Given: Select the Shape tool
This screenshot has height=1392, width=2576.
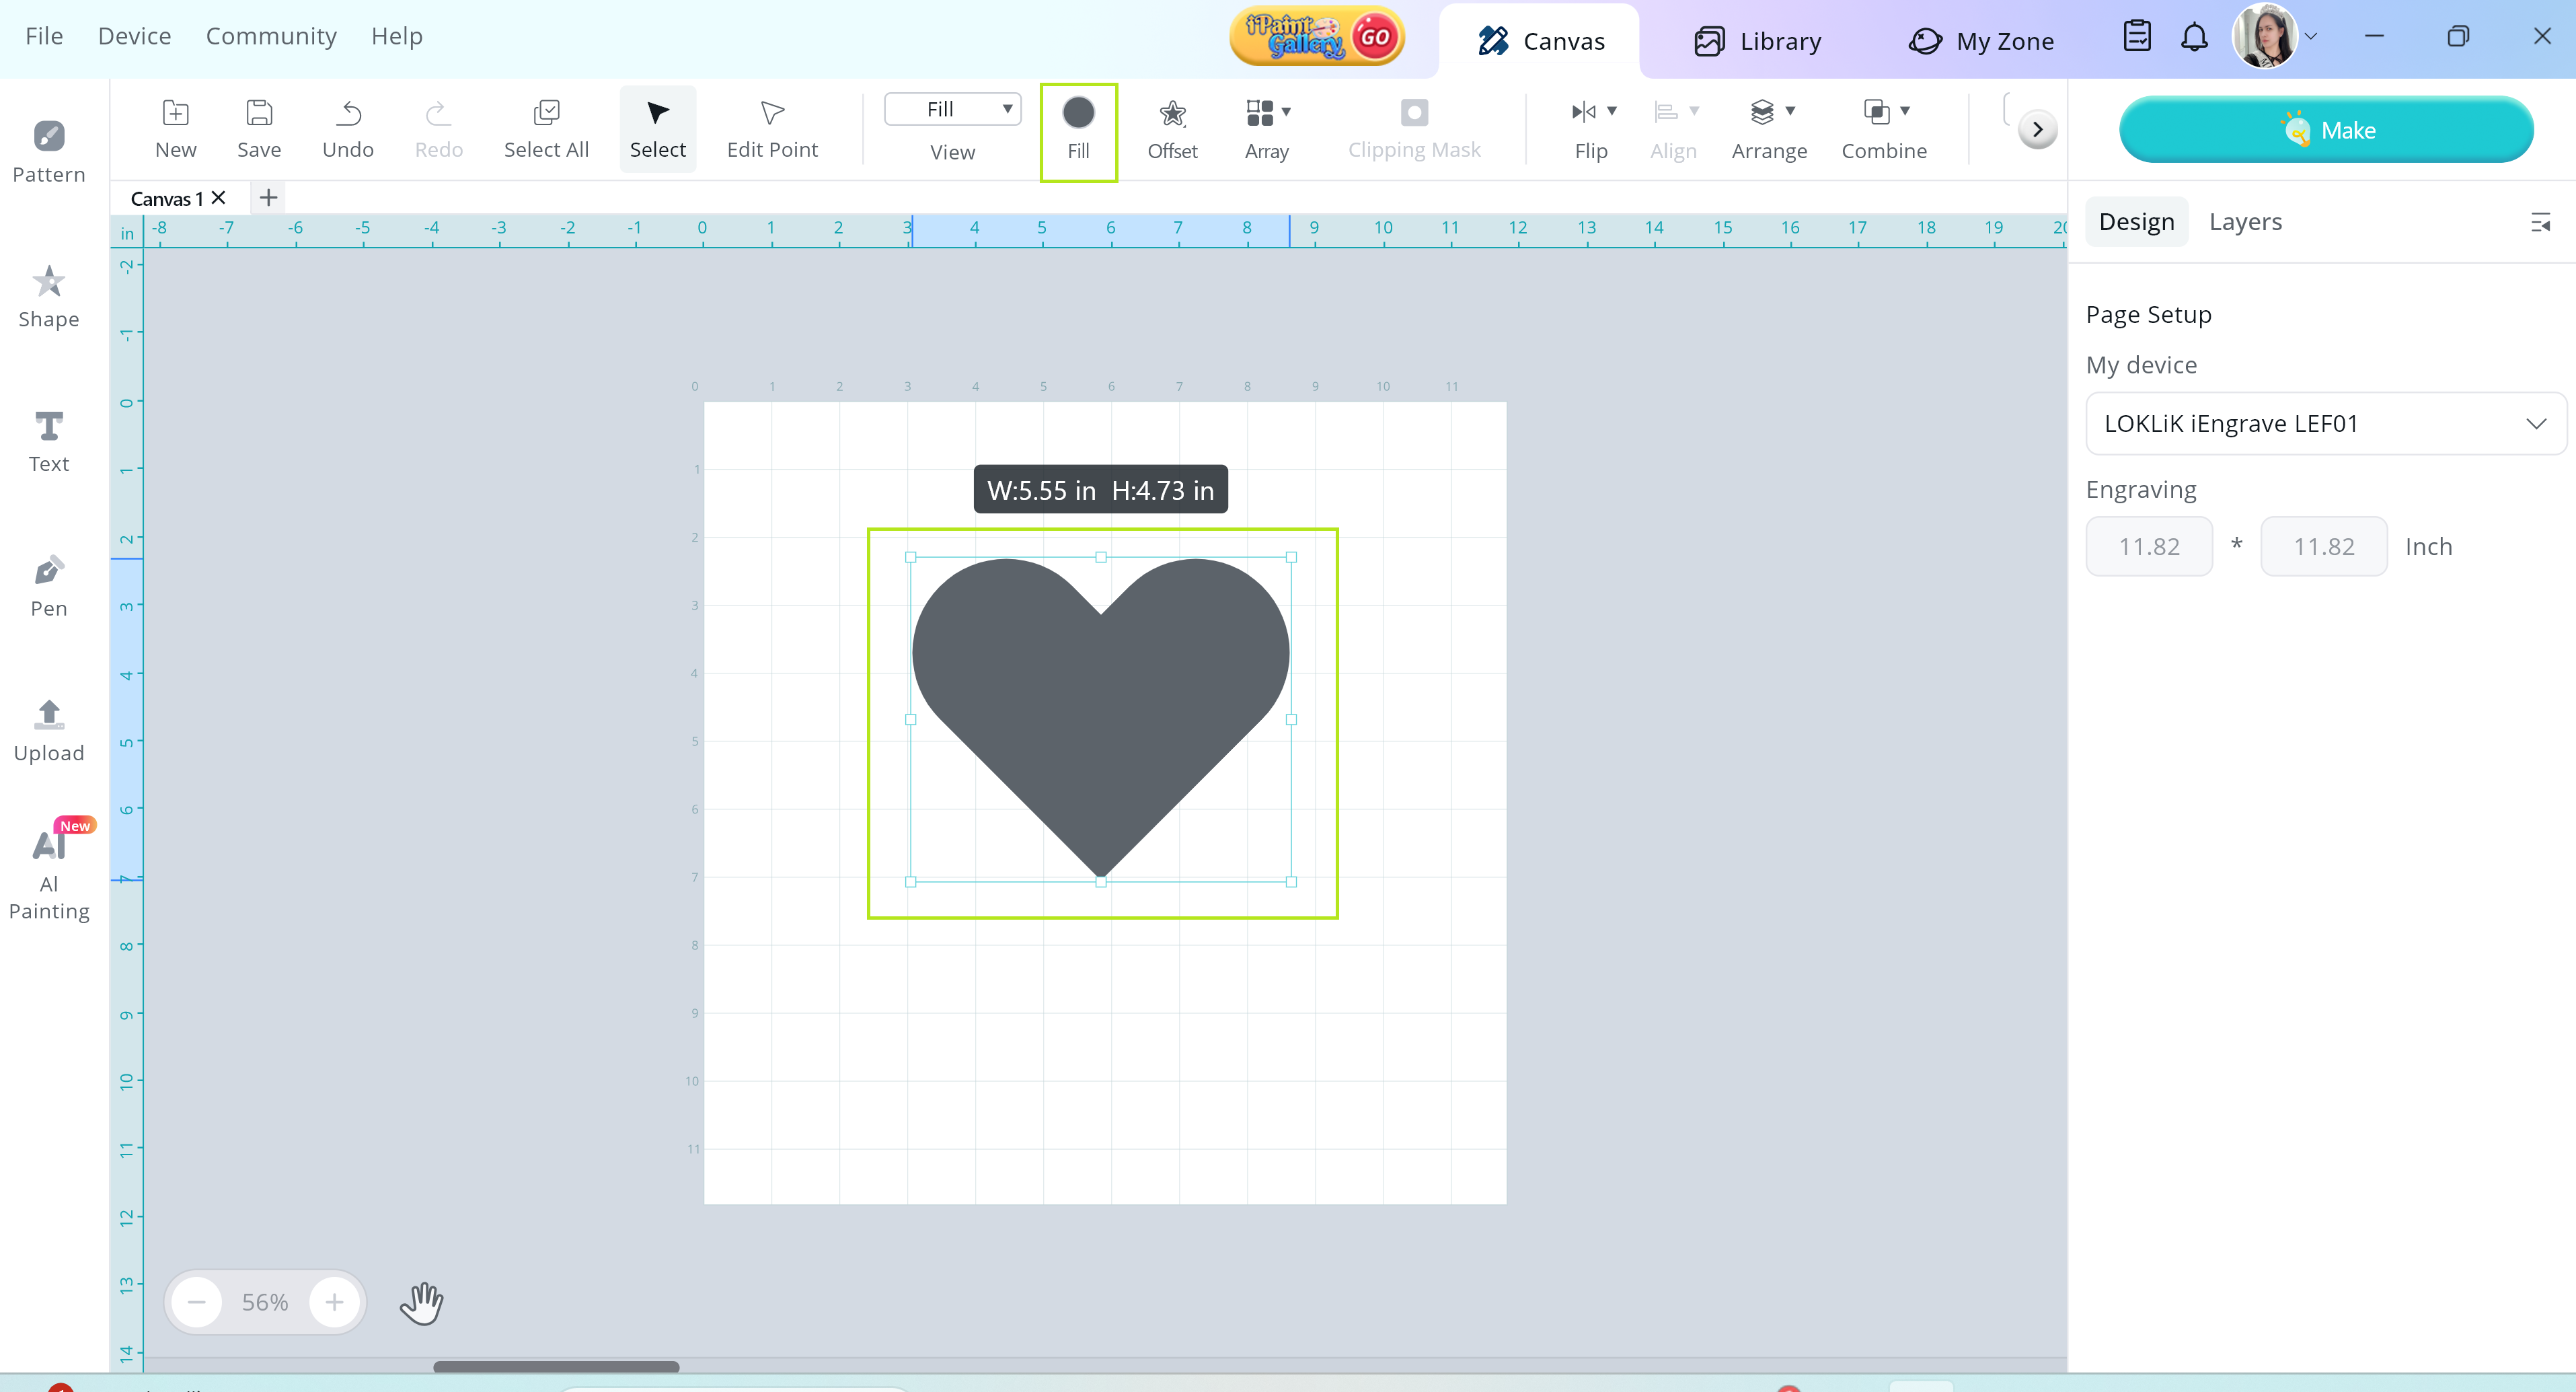Looking at the screenshot, I should [48, 296].
